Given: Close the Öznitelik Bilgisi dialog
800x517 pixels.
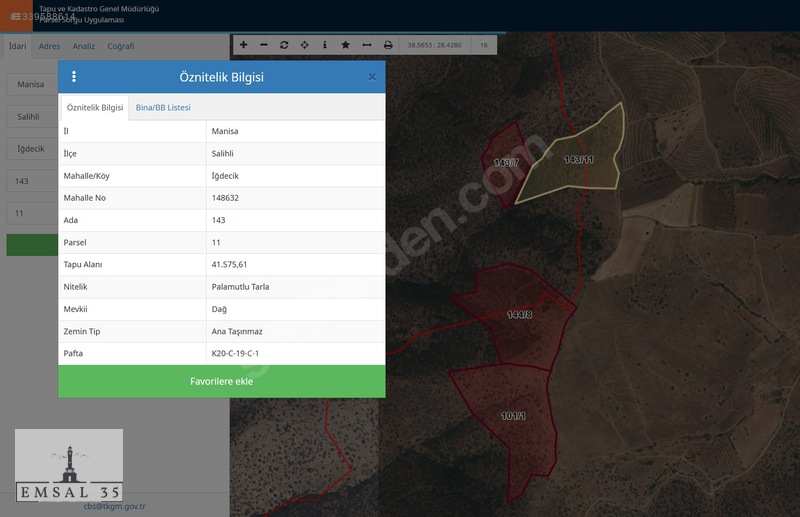Looking at the screenshot, I should click(372, 77).
